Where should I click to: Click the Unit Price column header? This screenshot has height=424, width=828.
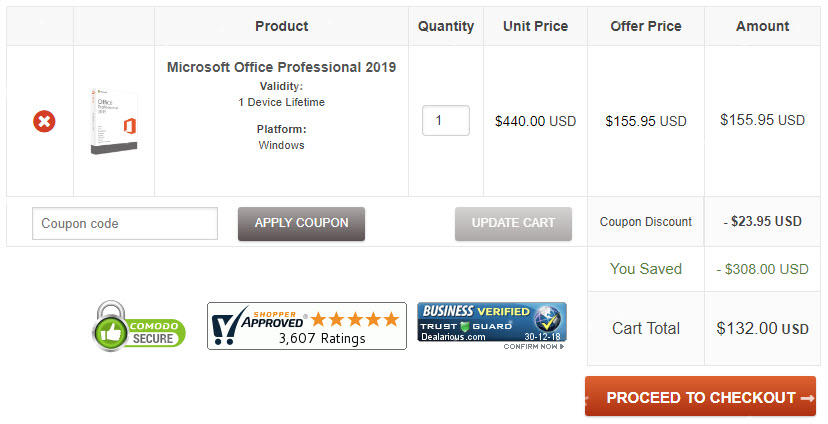(x=535, y=26)
